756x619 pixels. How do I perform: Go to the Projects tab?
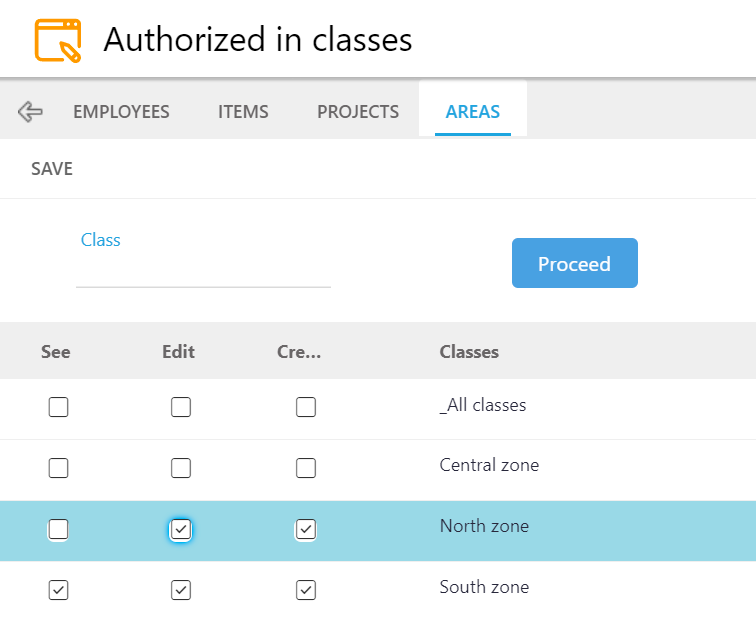[x=358, y=112]
